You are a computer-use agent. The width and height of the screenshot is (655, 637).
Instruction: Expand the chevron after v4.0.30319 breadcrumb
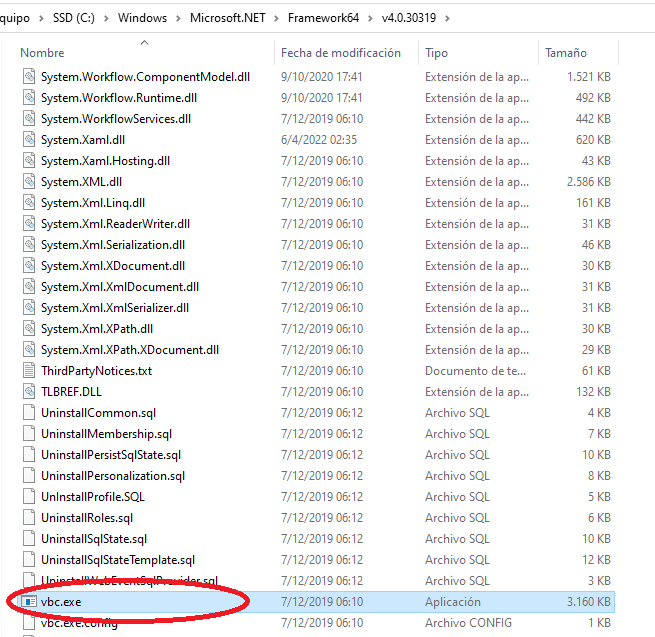pos(447,18)
